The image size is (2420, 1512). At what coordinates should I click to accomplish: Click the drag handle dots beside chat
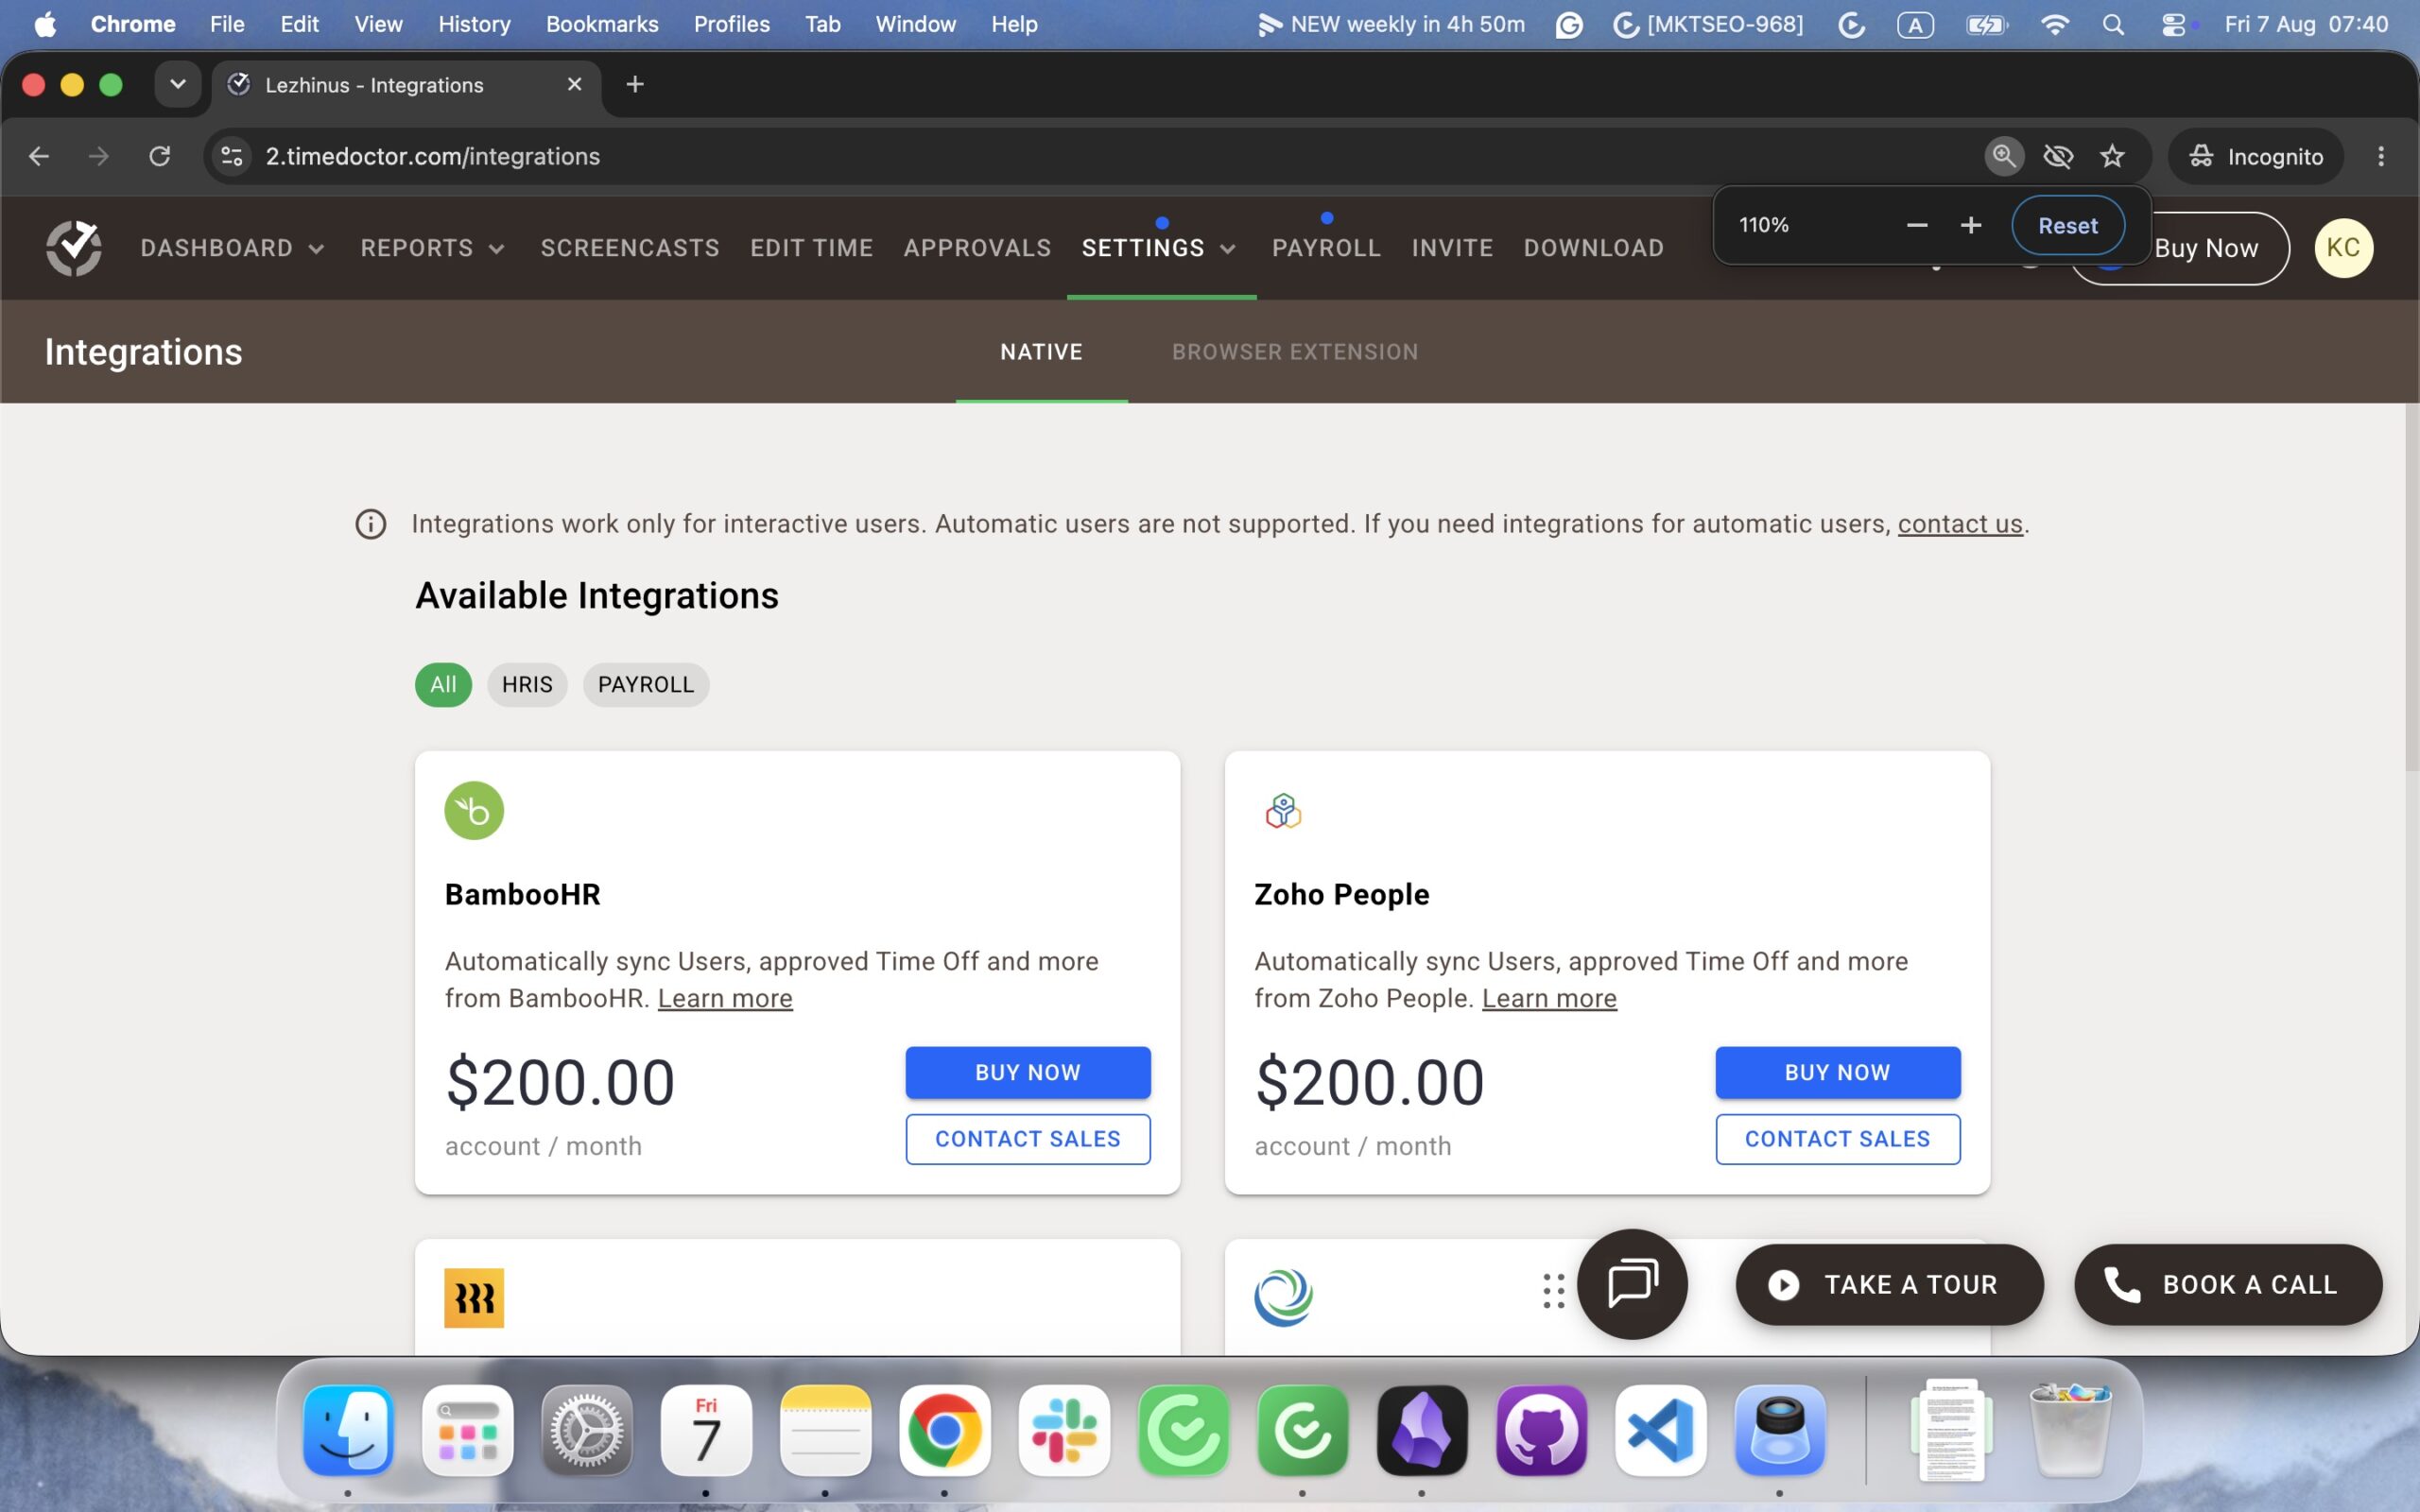pos(1553,1291)
